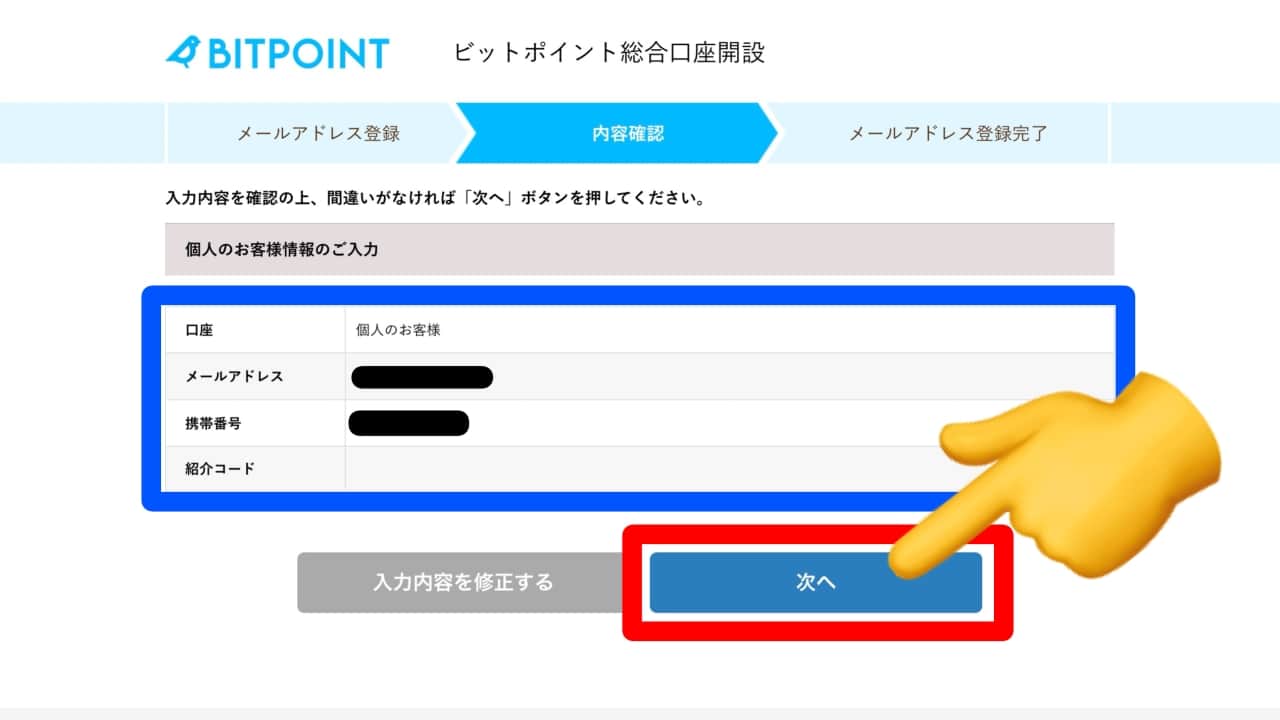
Task: Select the メールアドレス登録完了 step tab
Action: 948,133
